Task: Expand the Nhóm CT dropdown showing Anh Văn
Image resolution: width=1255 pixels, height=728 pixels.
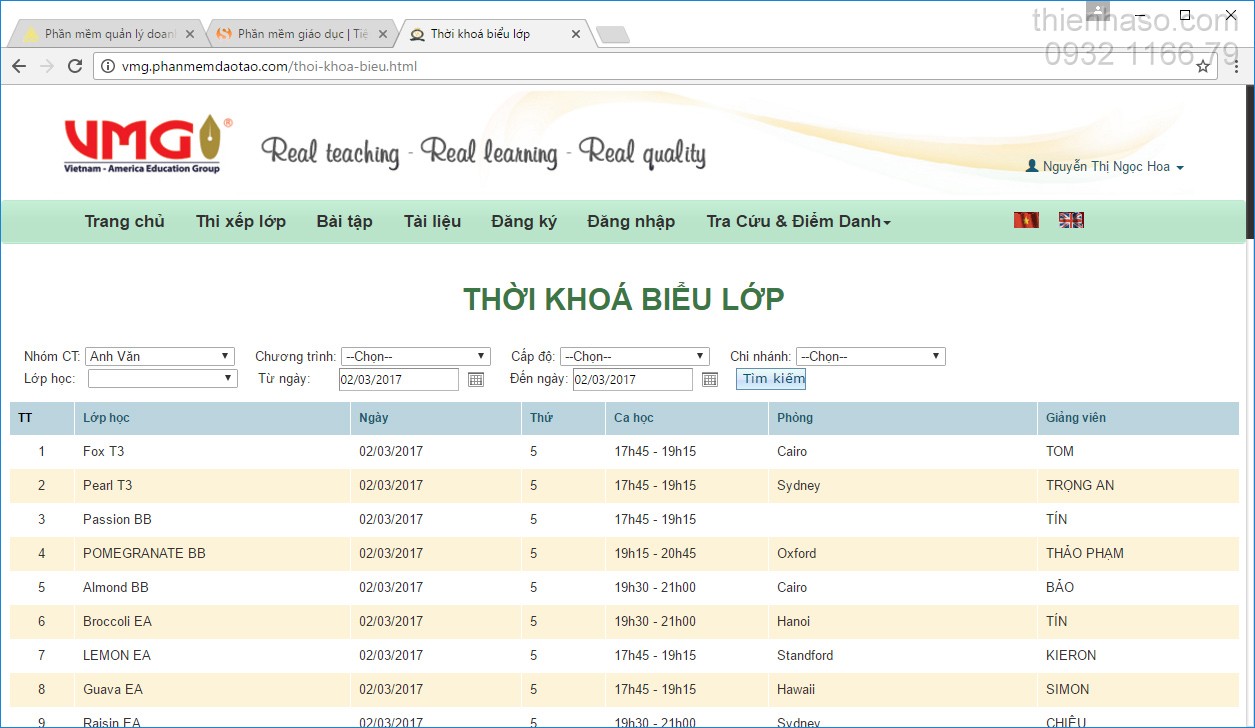Action: pos(160,356)
